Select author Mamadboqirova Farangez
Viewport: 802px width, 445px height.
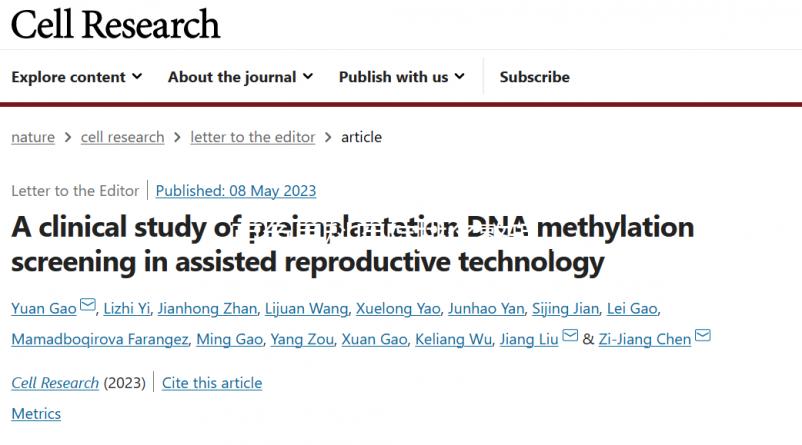(x=99, y=339)
